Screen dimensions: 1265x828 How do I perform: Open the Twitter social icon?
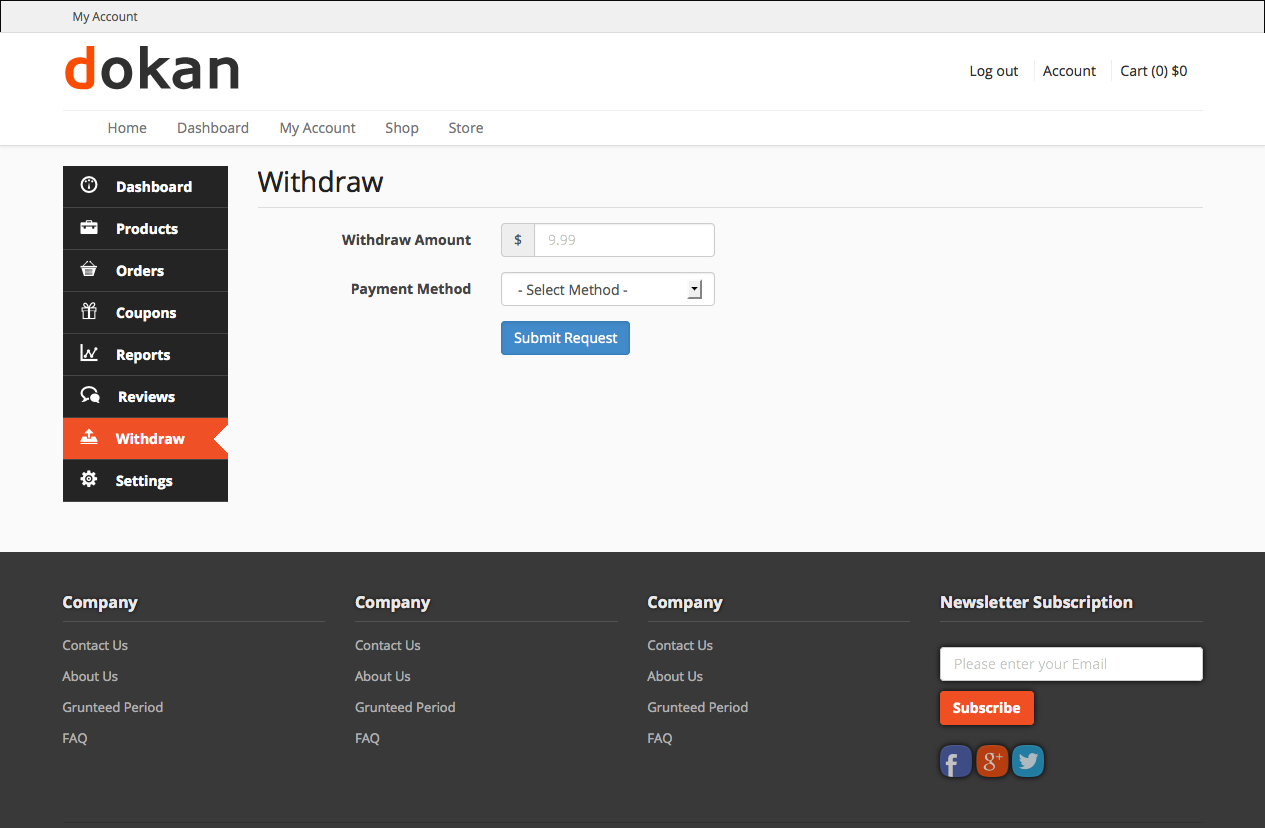(1027, 762)
